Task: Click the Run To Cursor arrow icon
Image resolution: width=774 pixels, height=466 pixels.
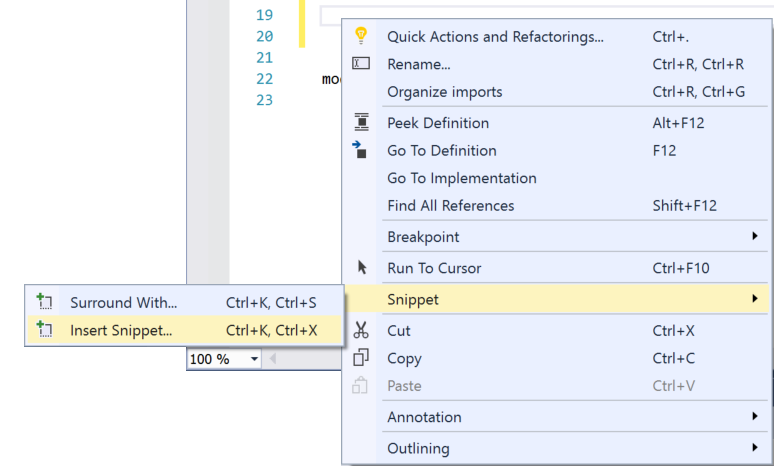Action: click(x=362, y=268)
